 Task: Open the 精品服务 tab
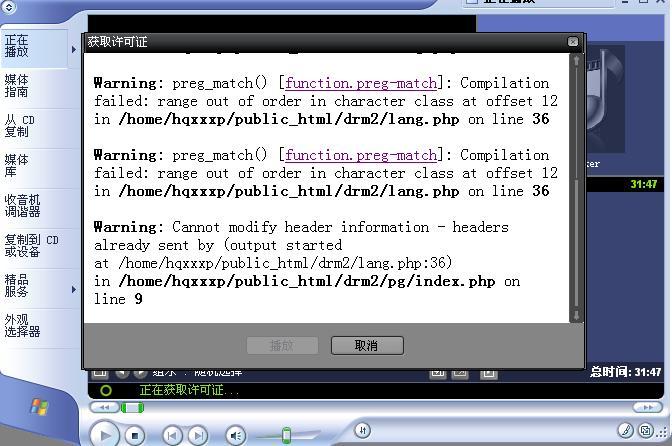point(34,286)
